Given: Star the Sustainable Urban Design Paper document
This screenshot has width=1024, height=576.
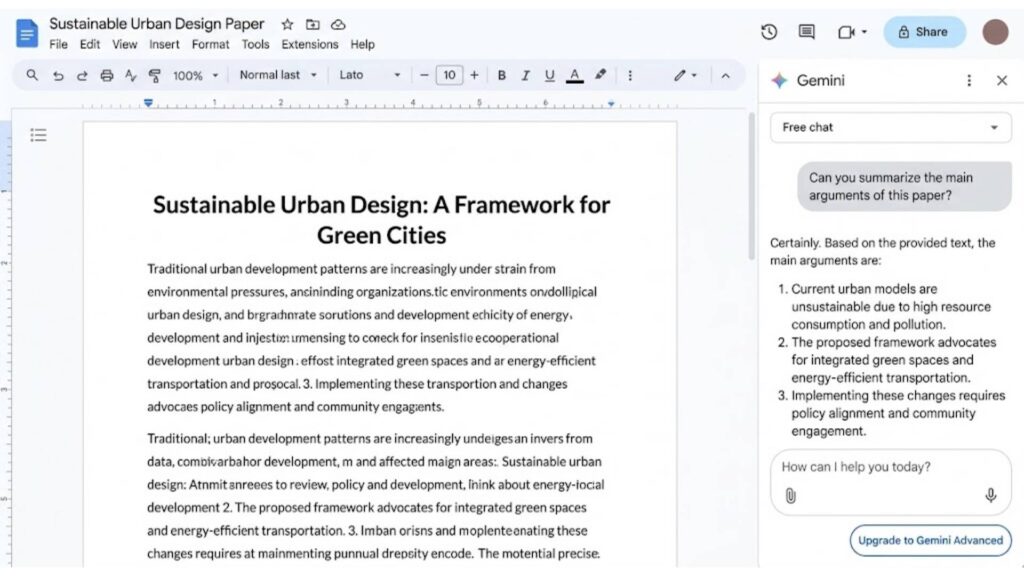Looking at the screenshot, I should [287, 25].
